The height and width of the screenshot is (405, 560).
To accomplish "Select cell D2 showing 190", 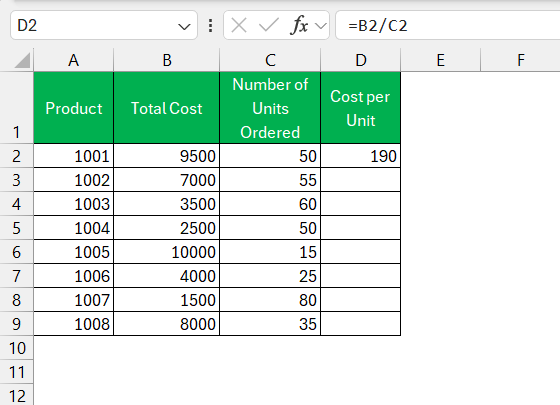I will 361,156.
